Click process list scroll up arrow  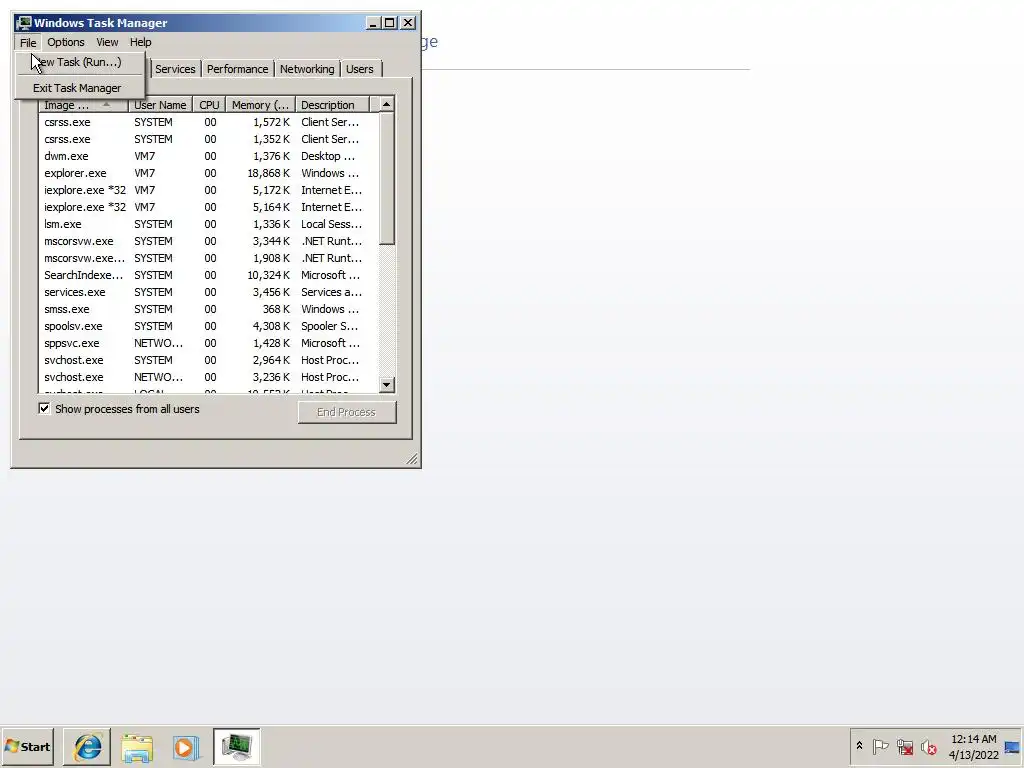pos(387,104)
